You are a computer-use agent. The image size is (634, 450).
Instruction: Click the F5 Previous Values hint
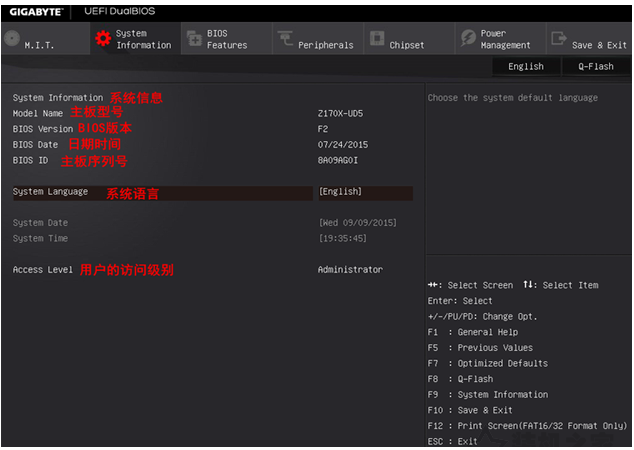click(x=480, y=348)
